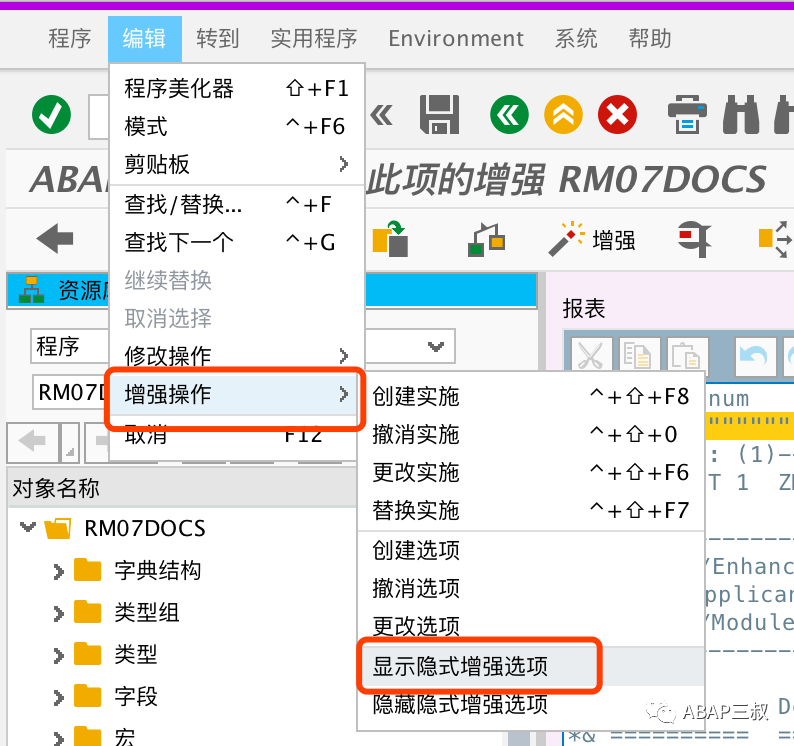The width and height of the screenshot is (794, 746).
Task: Click the 增强 magic wand button
Action: (592, 239)
